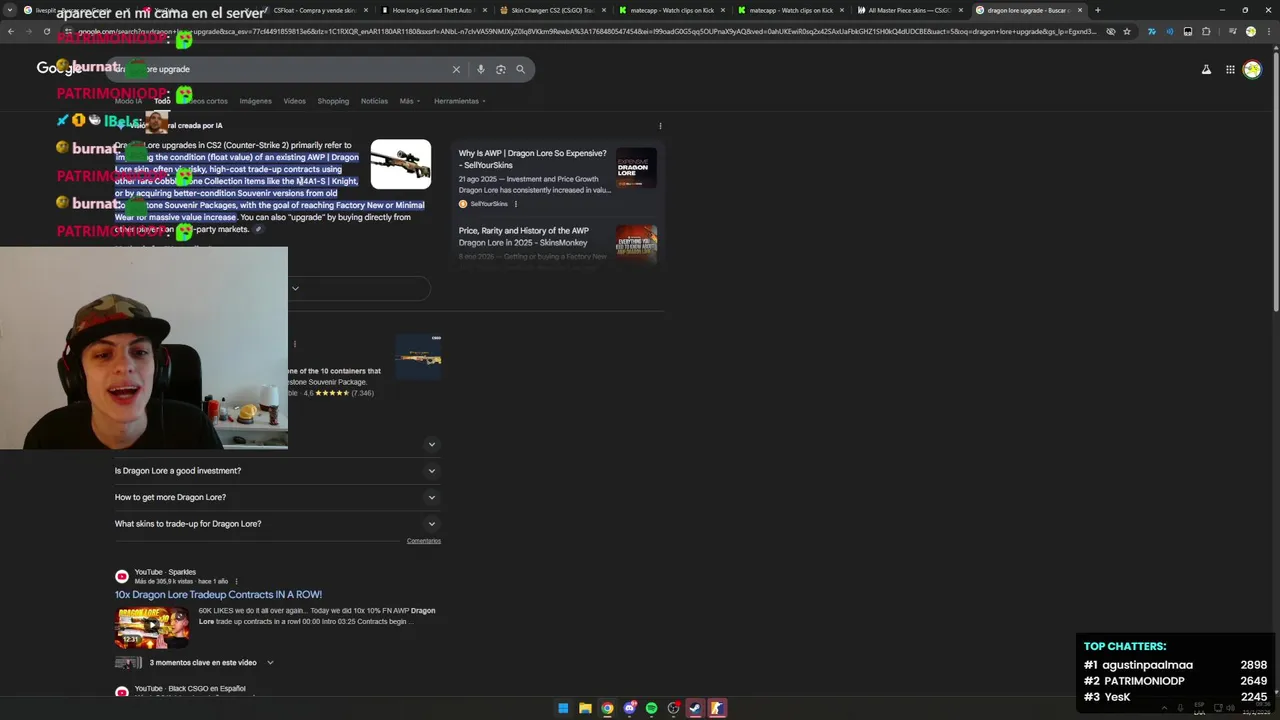
Task: Switch to 'How long is Grand Theft Auto' tab
Action: click(x=434, y=10)
